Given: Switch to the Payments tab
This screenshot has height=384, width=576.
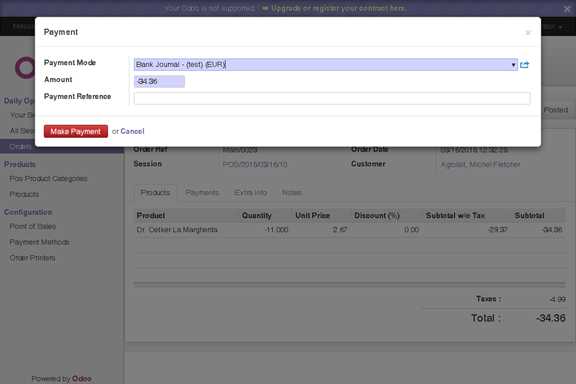Looking at the screenshot, I should point(202,193).
